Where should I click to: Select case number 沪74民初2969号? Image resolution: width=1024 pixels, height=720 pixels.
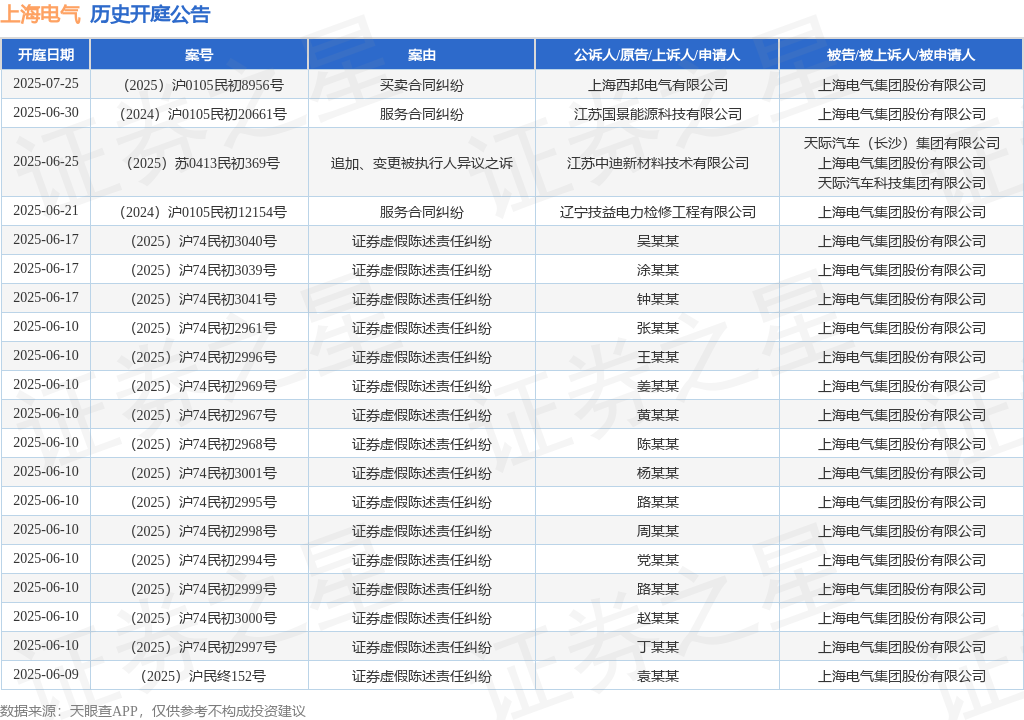[203, 386]
